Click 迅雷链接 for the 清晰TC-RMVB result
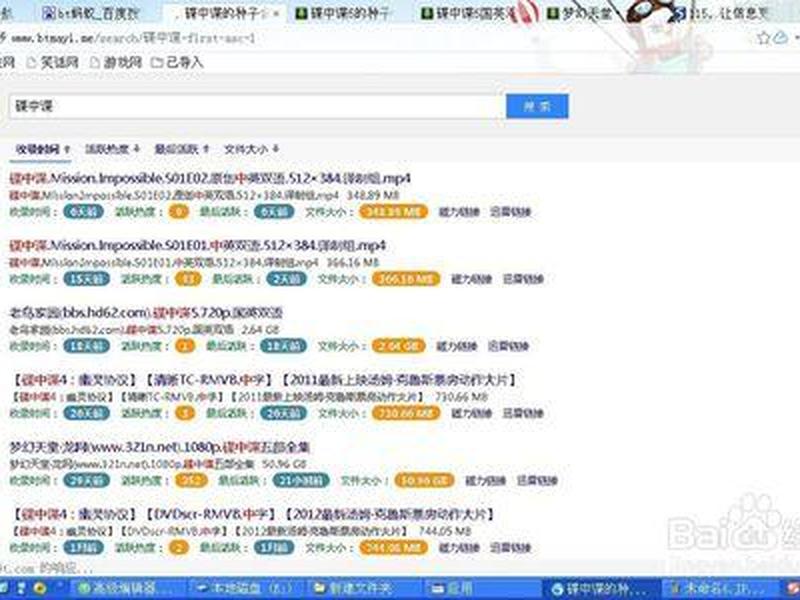 [523, 413]
